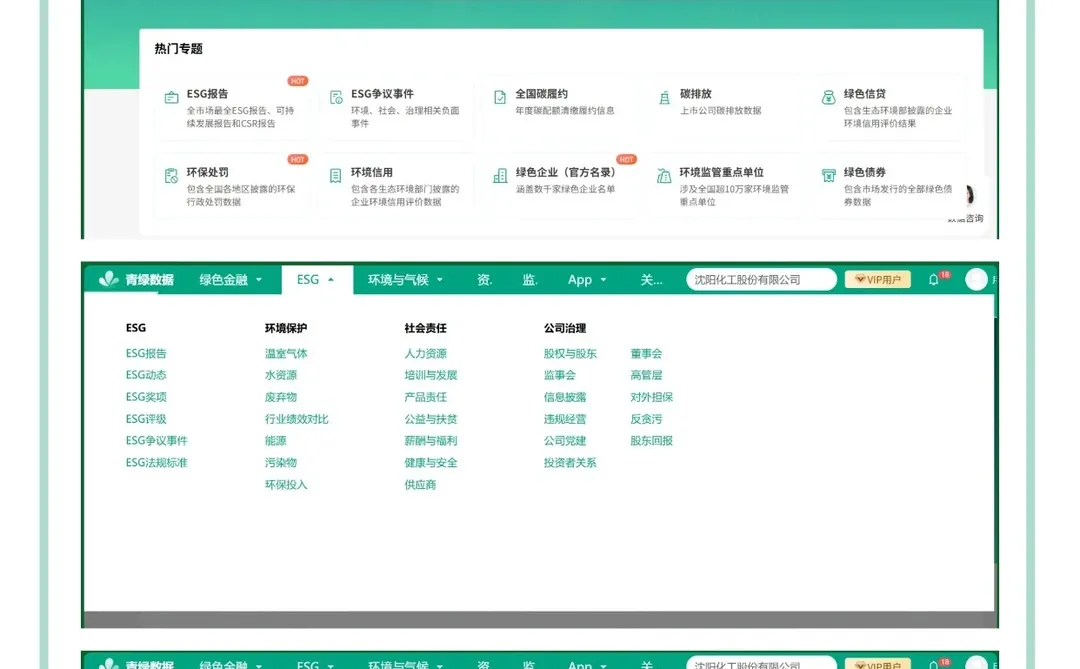Image resolution: width=1080 pixels, height=669 pixels.
Task: Click the 环保处罚 document icon
Action: (x=169, y=176)
